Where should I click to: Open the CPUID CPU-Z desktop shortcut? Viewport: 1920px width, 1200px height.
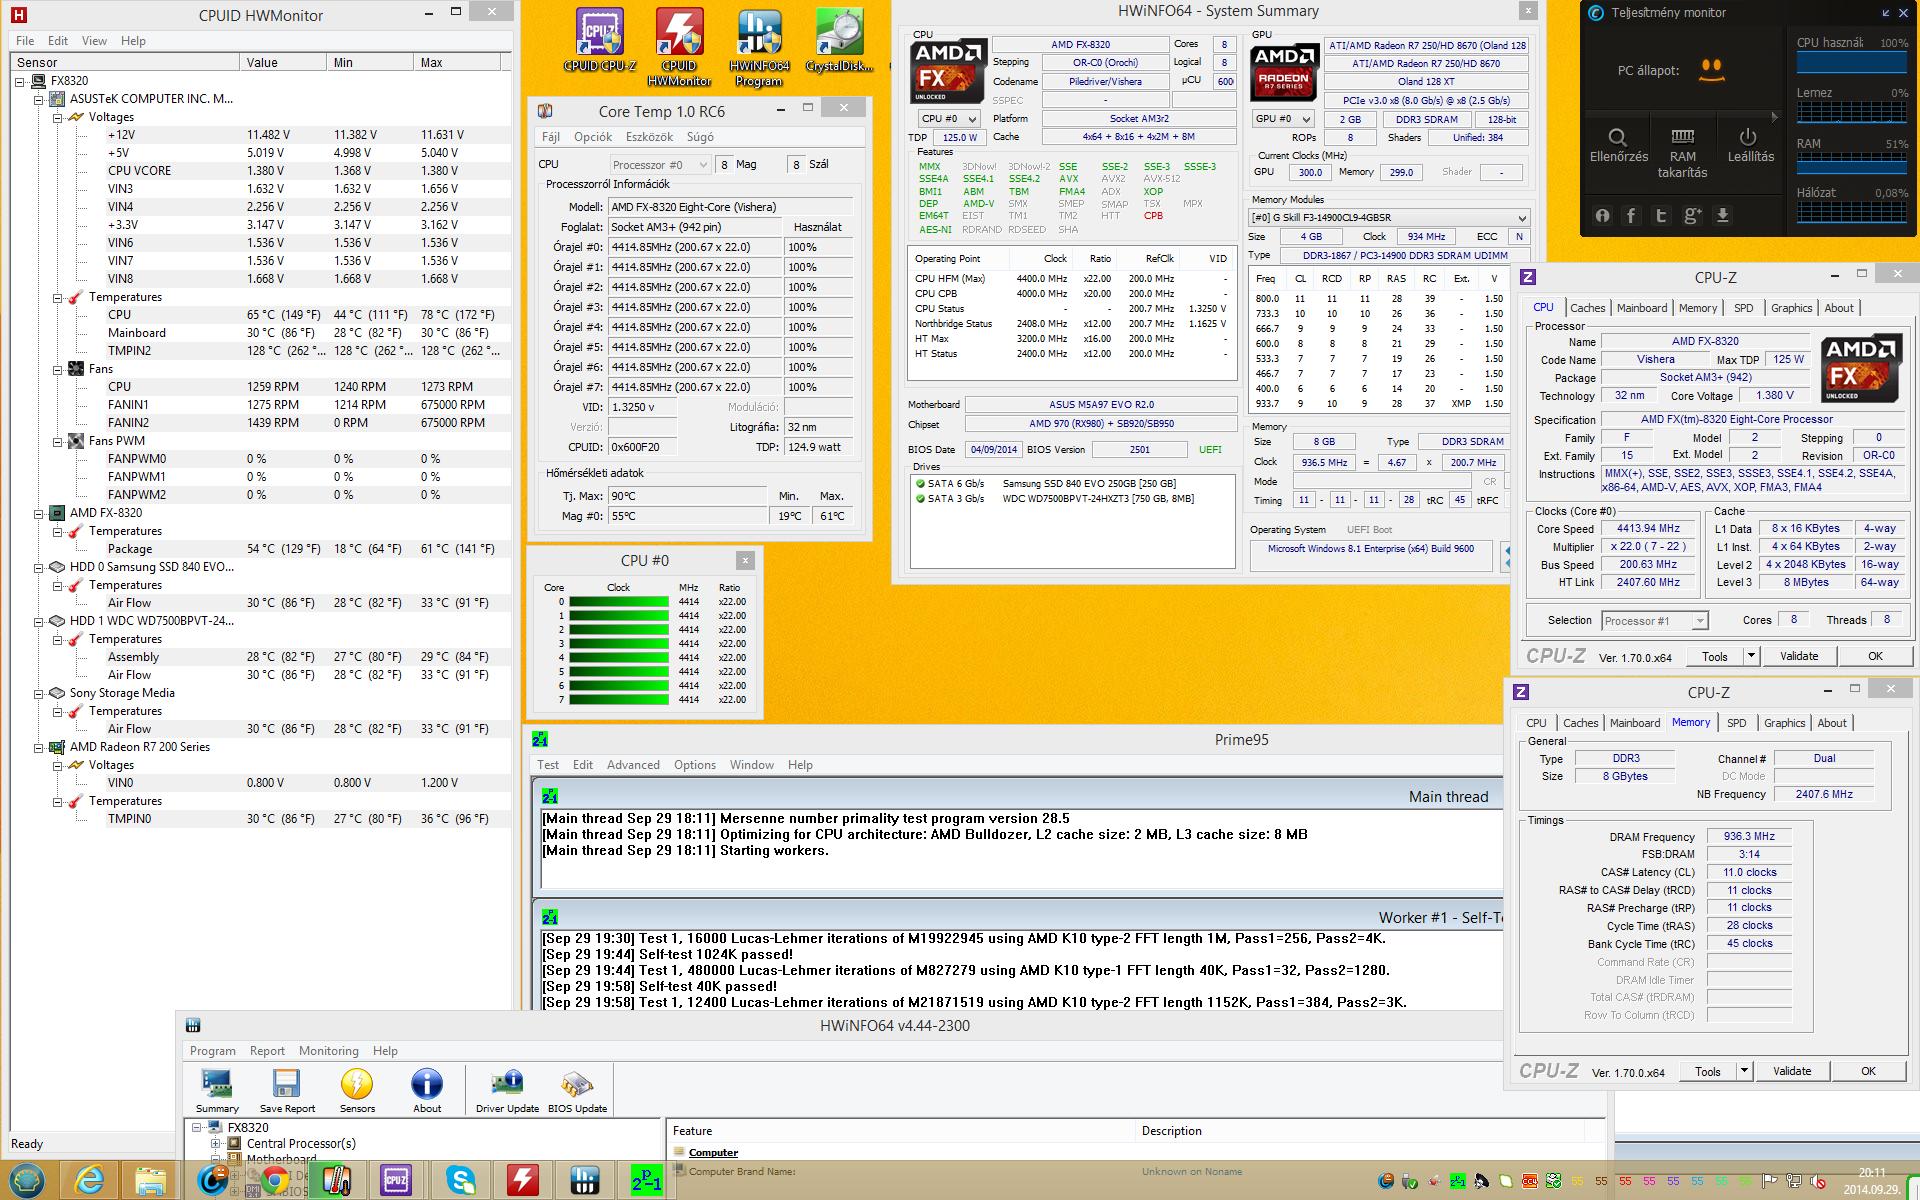coord(600,42)
